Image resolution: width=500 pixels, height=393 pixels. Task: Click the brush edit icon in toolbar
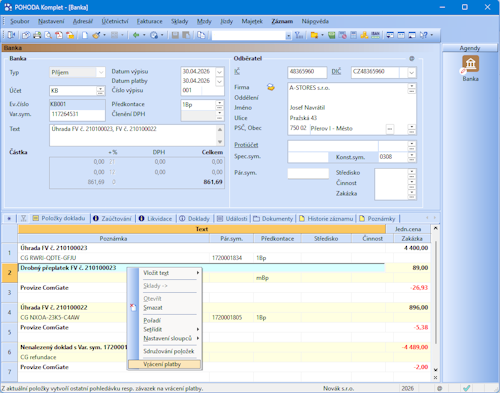coord(96,35)
